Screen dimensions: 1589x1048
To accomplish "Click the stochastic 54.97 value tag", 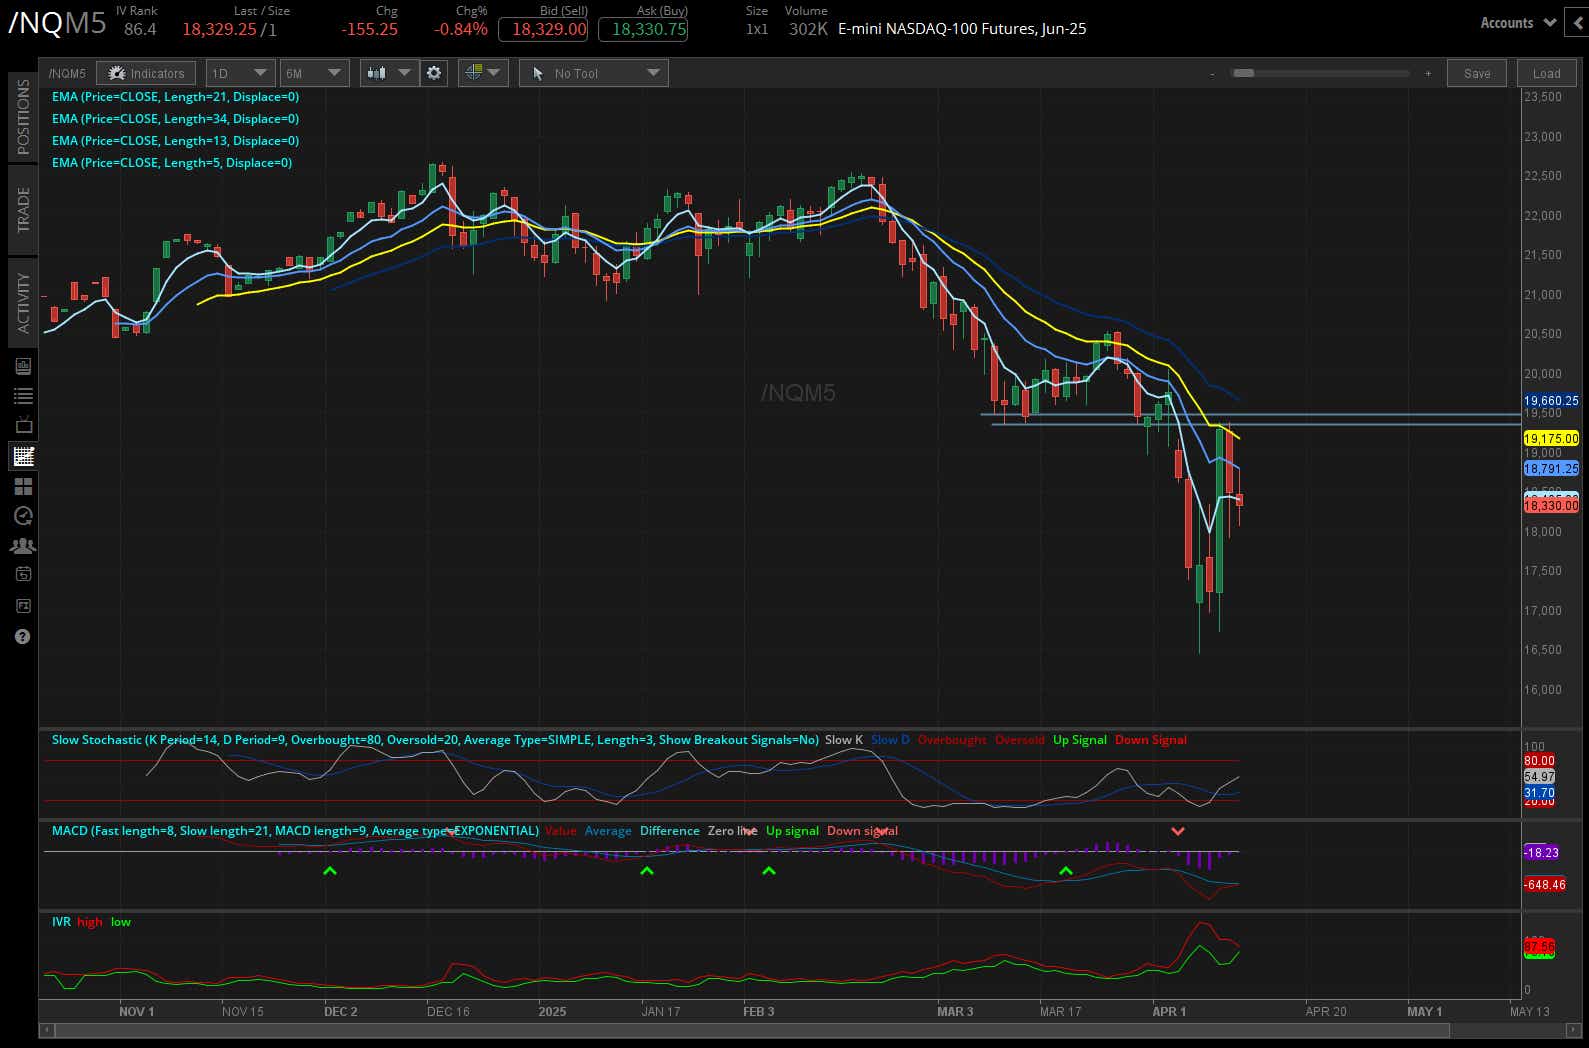I will click(1540, 777).
